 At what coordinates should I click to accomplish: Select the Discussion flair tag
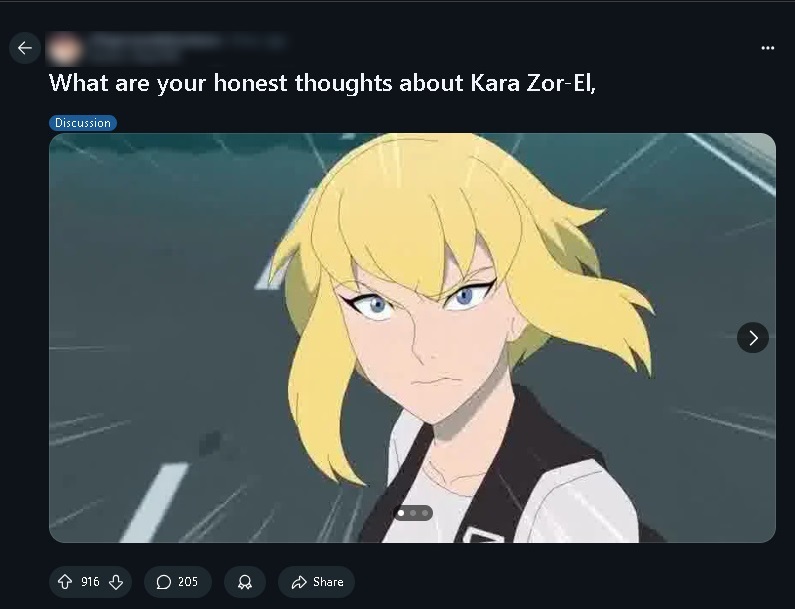tap(83, 123)
